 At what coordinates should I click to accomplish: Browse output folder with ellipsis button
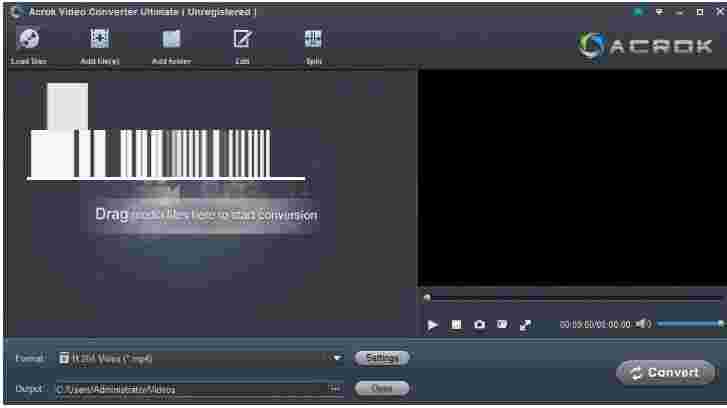335,389
